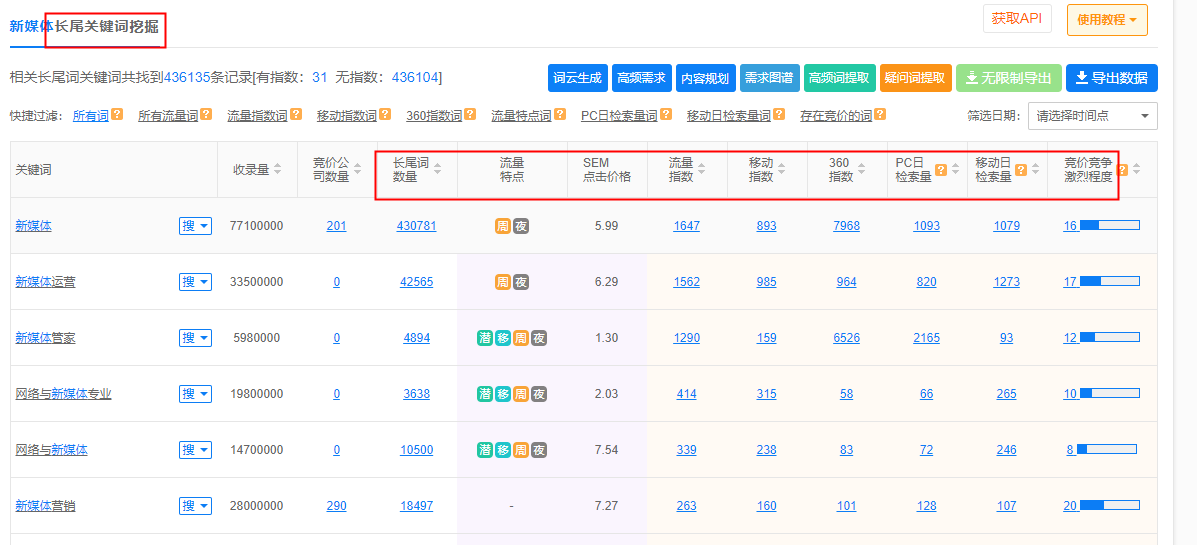The height and width of the screenshot is (545, 1197).
Task: Sort table by 竞价公司数量 column arrows
Action: pos(357,169)
